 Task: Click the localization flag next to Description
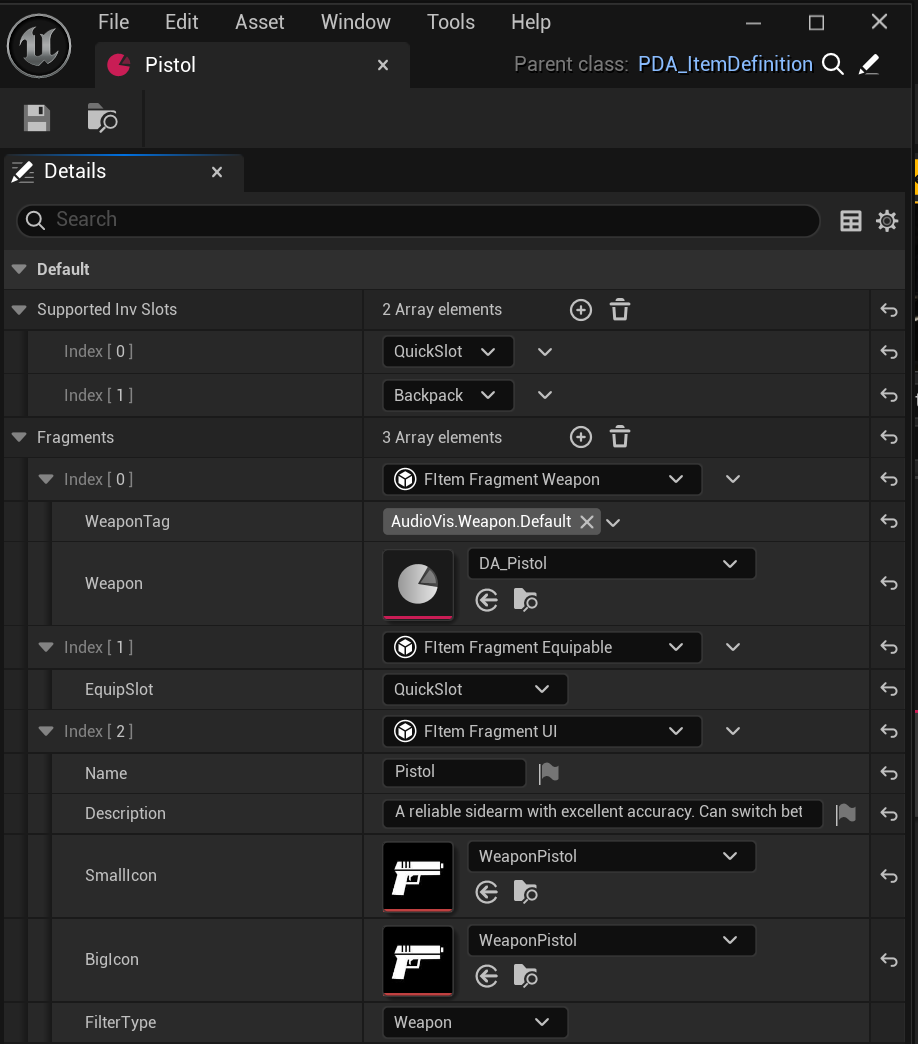(845, 813)
